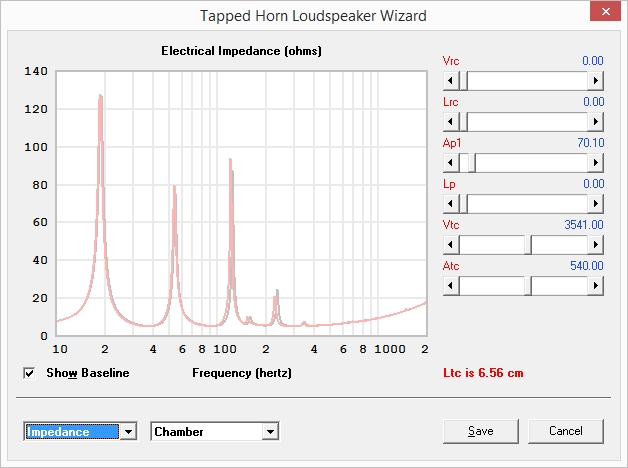Click the Lrc parameter label
Image resolution: width=628 pixels, height=468 pixels.
(451, 102)
